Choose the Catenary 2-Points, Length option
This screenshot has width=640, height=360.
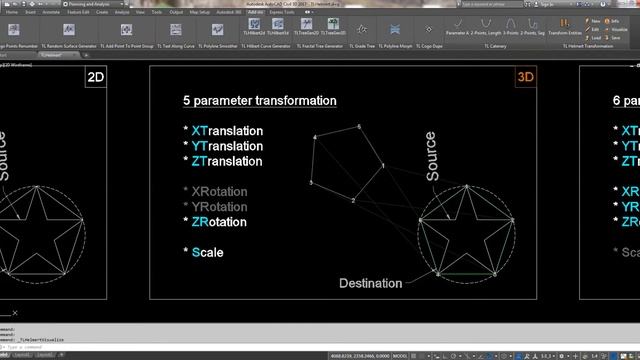(486, 27)
